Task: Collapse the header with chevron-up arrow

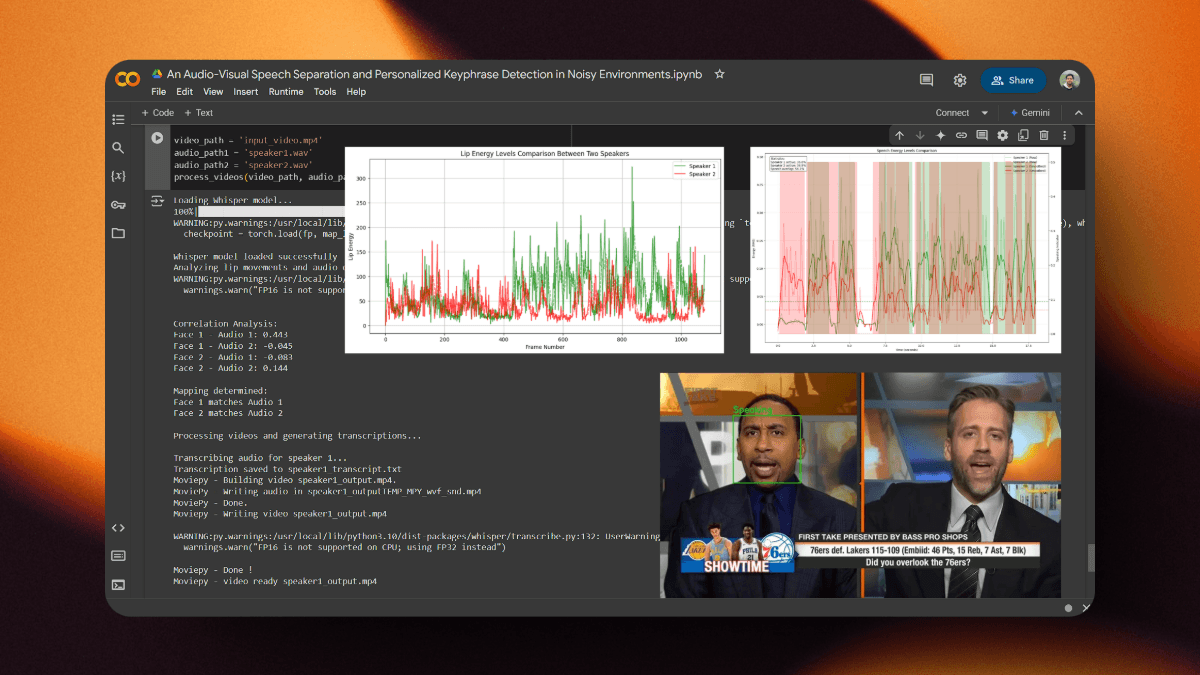Action: (x=1079, y=113)
